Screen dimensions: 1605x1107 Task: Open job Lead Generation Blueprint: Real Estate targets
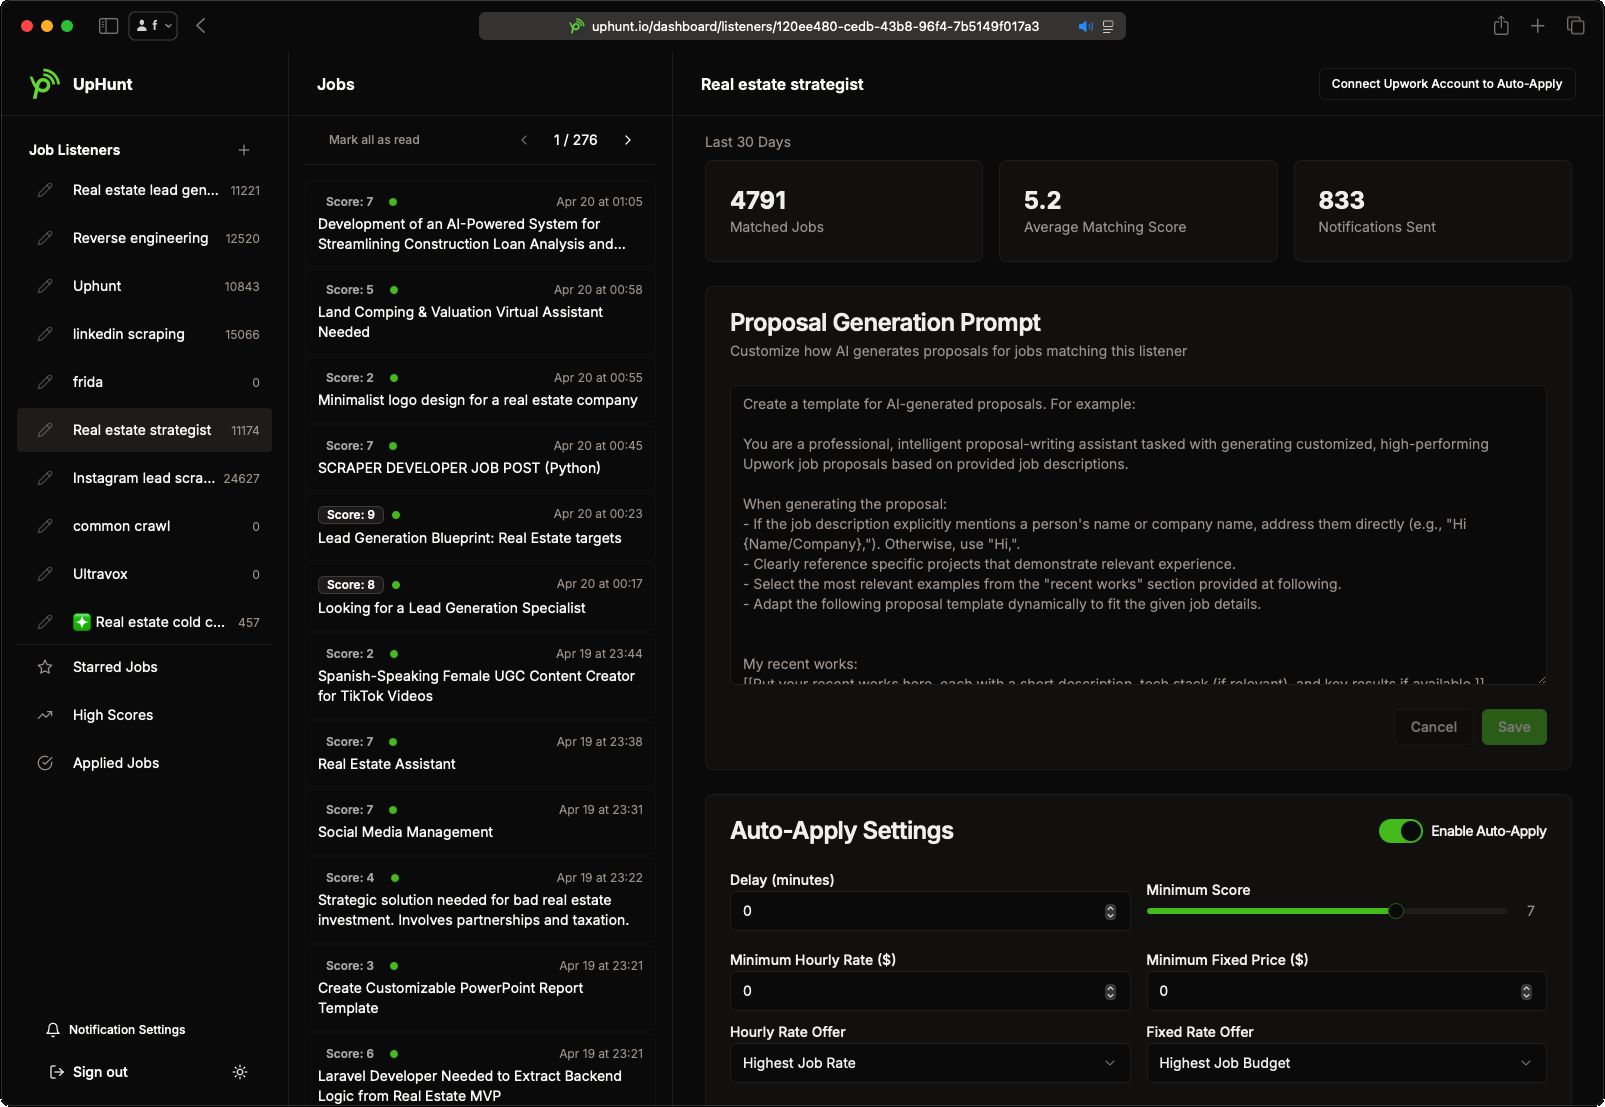[480, 527]
